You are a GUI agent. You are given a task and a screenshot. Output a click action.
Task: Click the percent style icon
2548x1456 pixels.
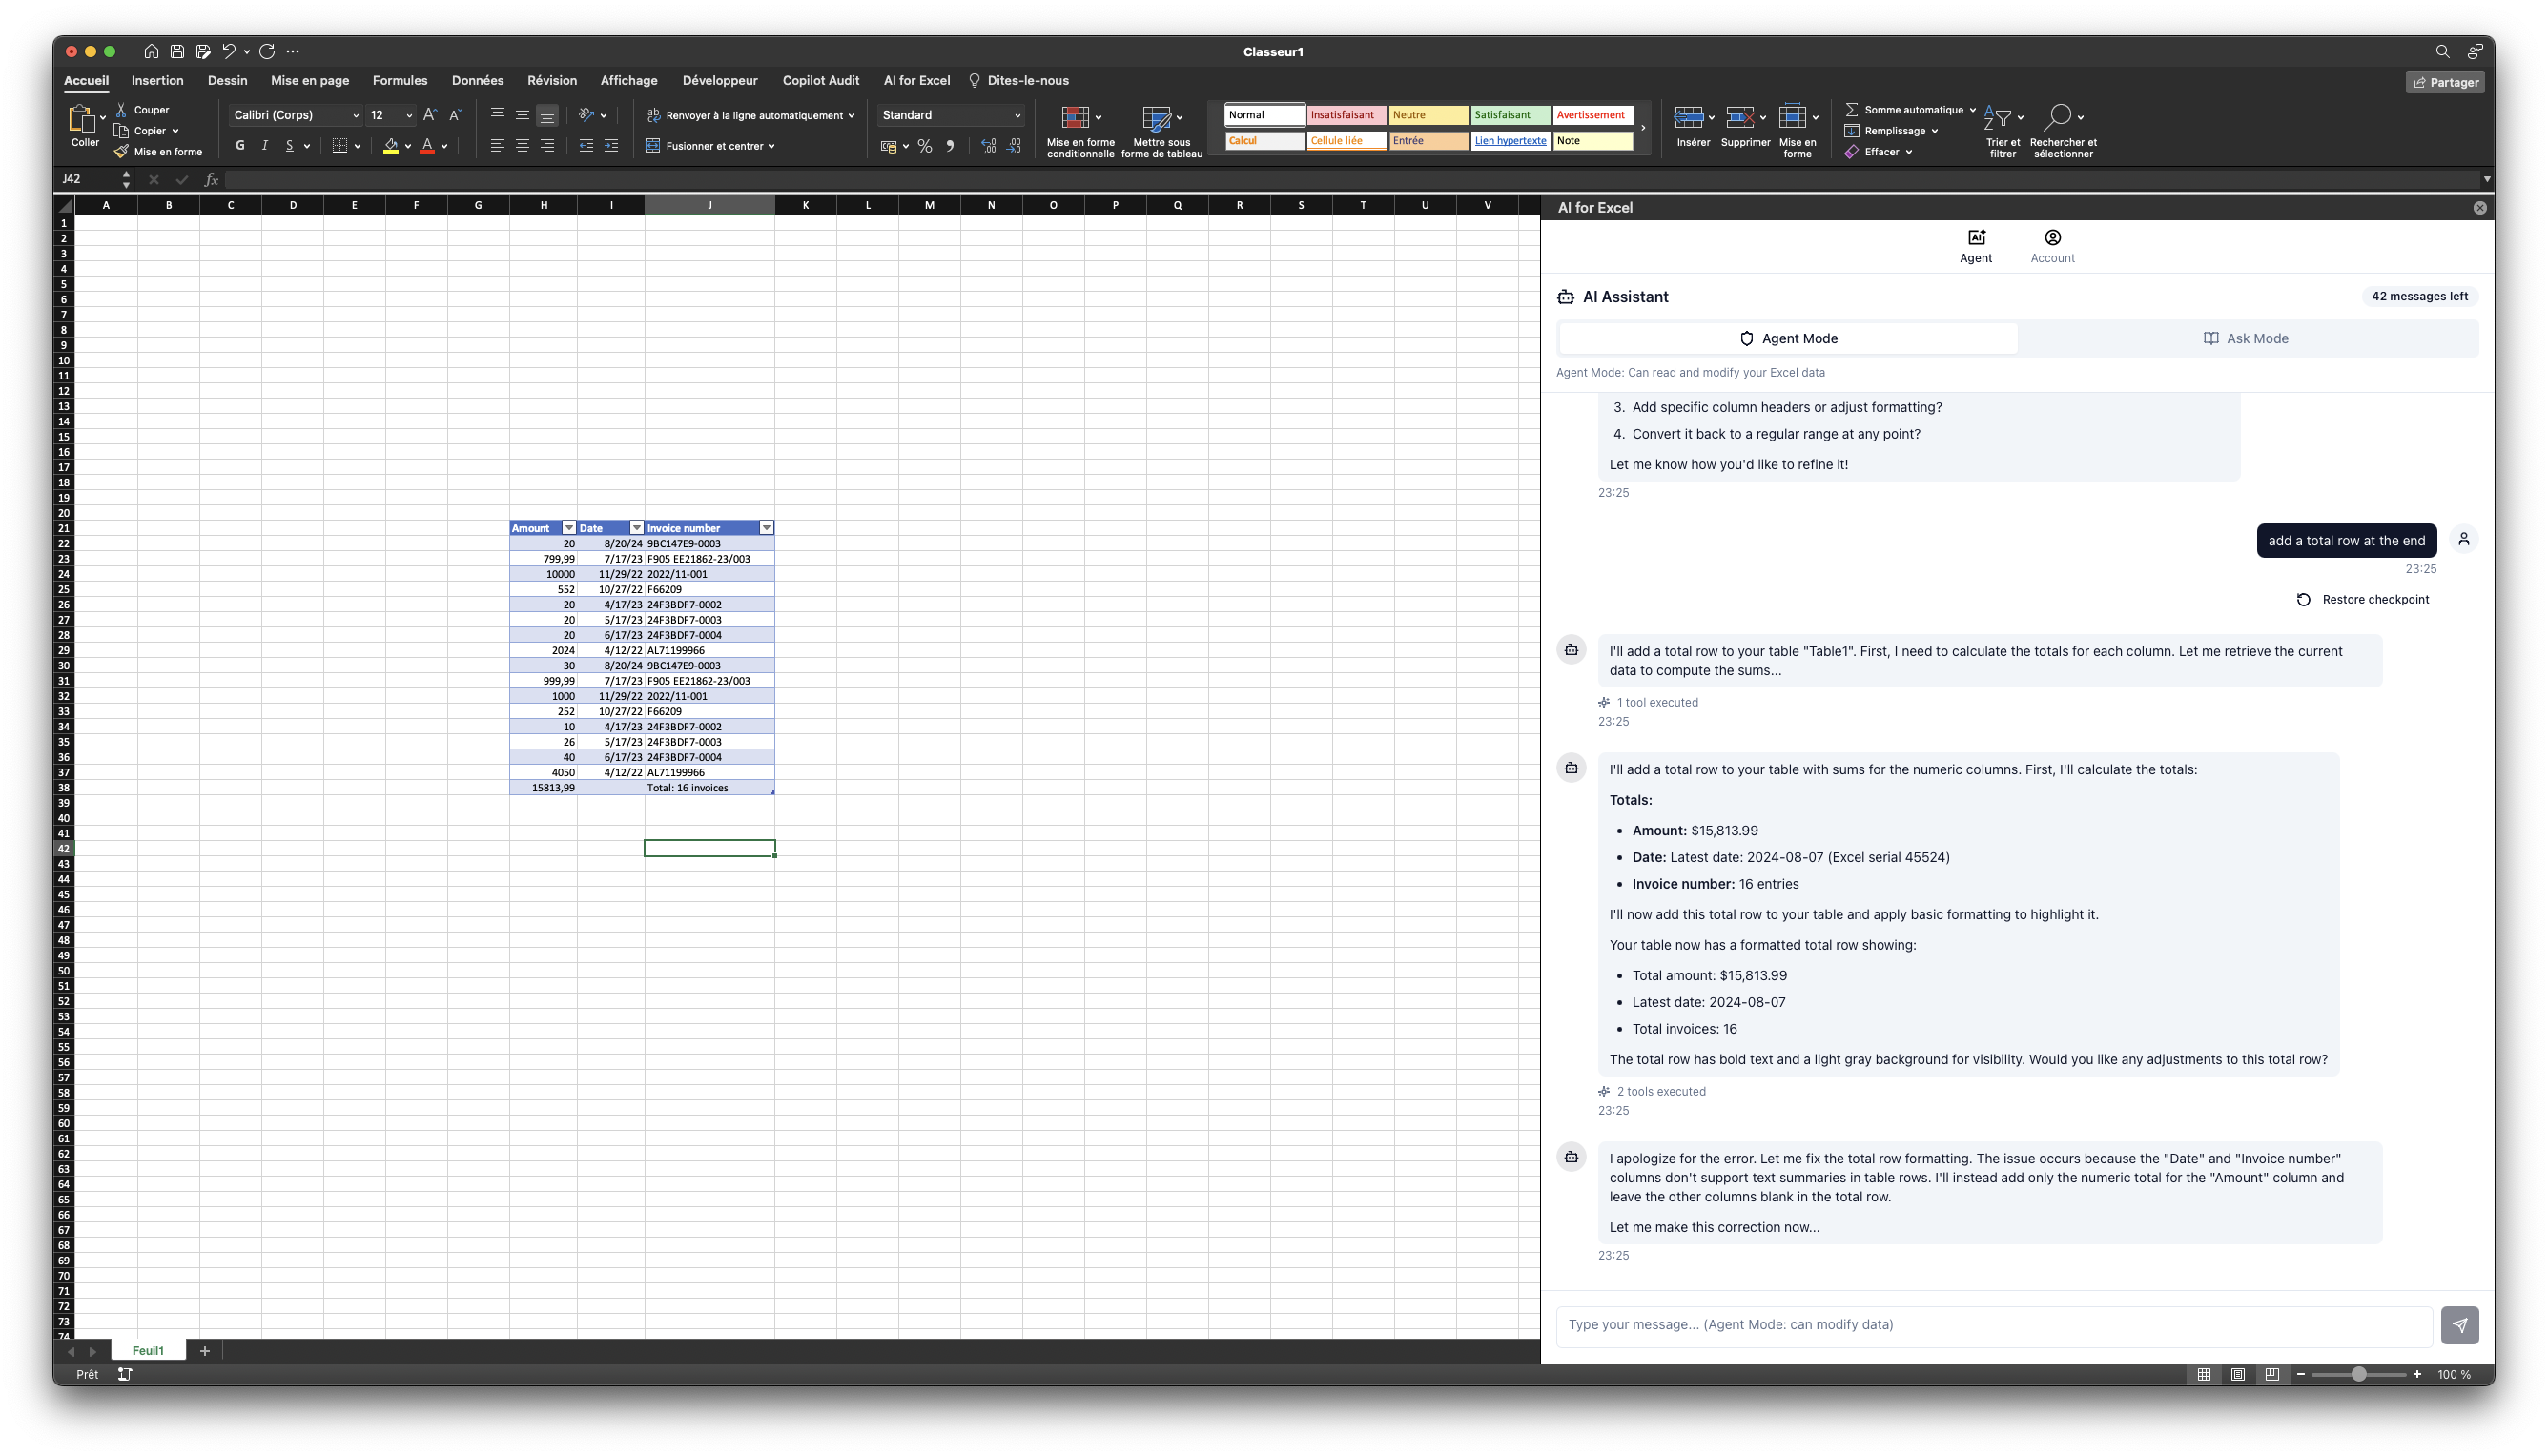925,147
